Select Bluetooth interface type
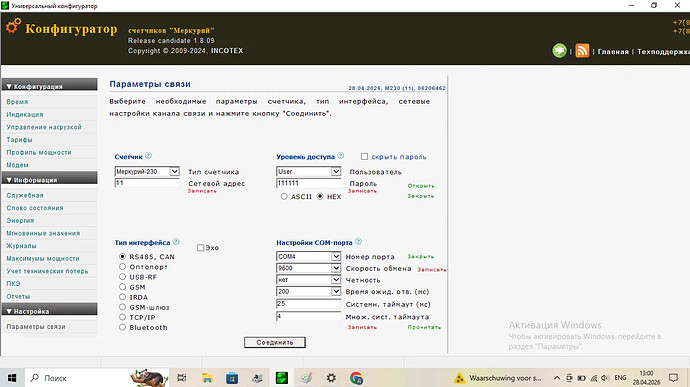This screenshot has height=387, width=690. [122, 327]
